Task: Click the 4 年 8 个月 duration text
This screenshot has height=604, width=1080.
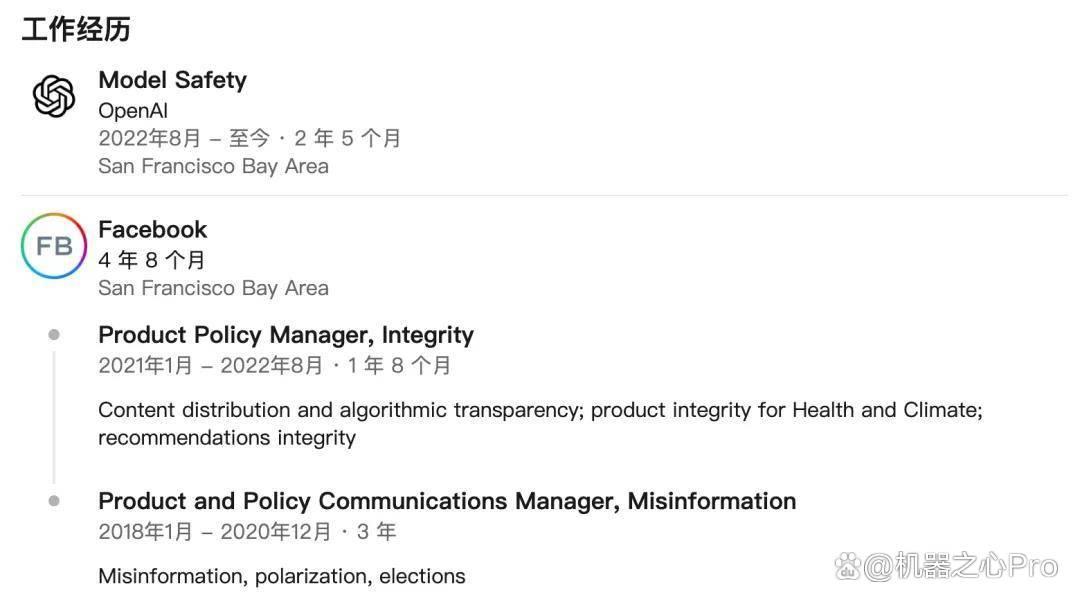Action: tap(152, 260)
